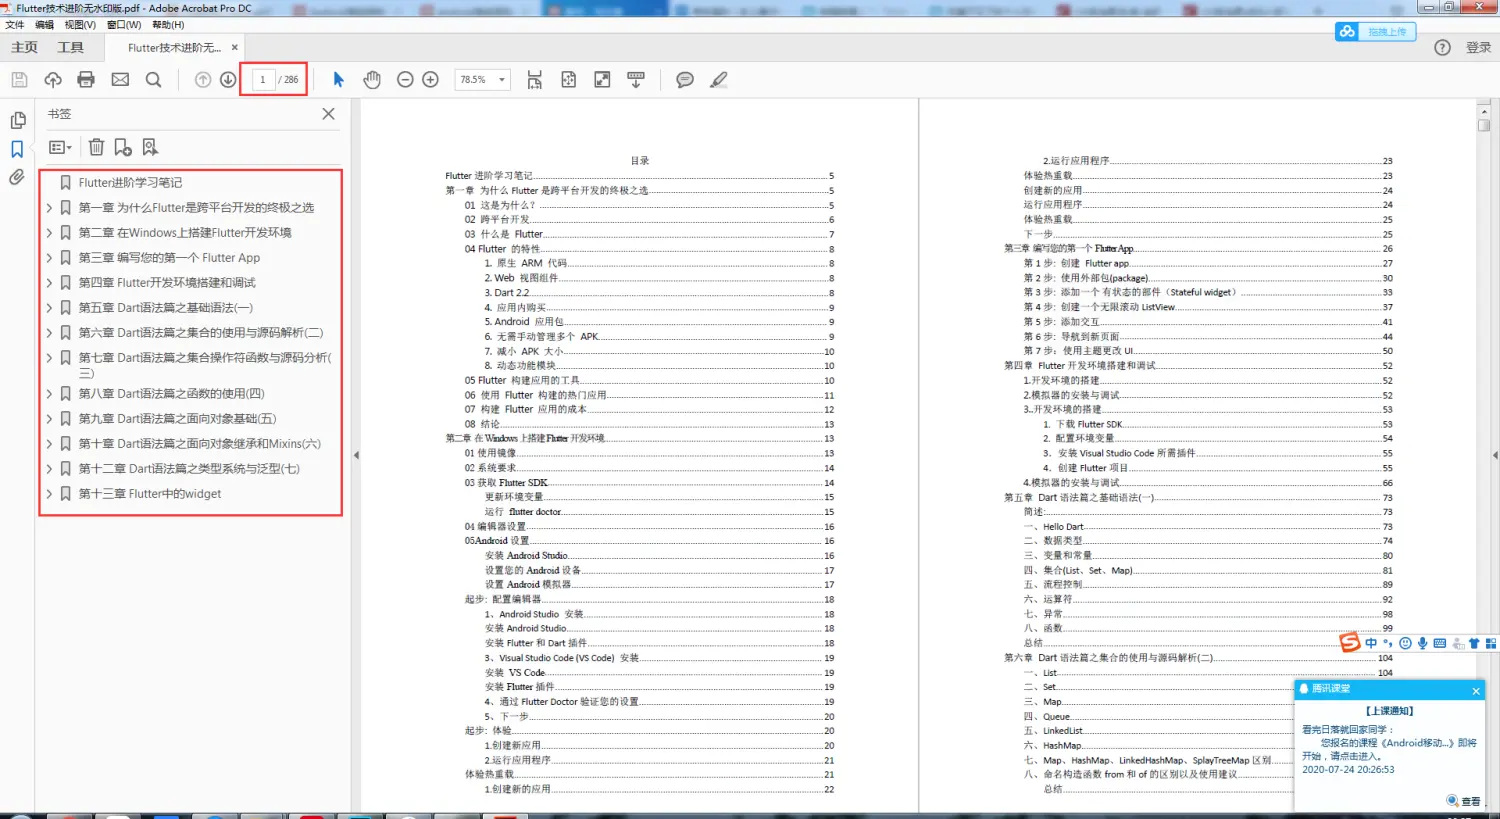Expand right tools pane arrow

click(x=1495, y=455)
